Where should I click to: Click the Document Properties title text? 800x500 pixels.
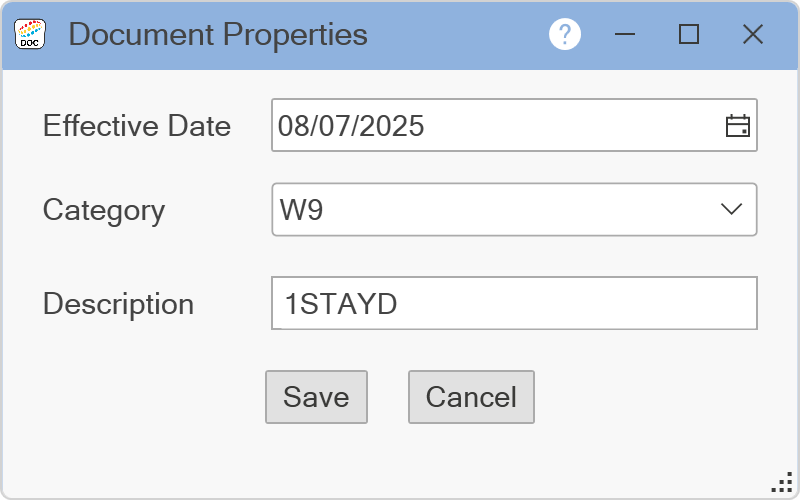tap(218, 35)
